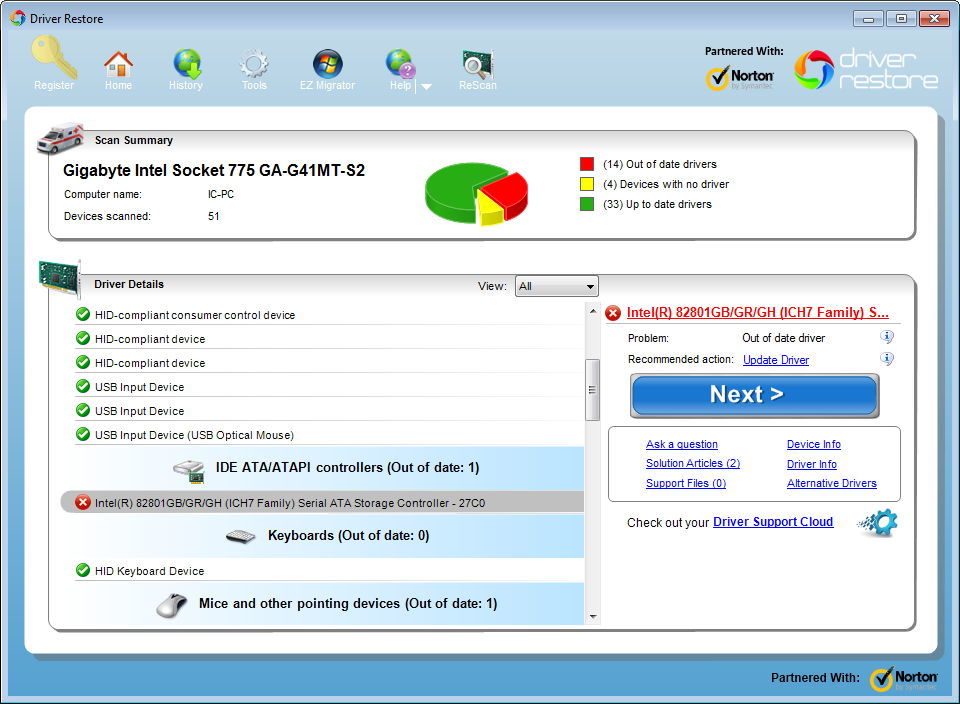This screenshot has height=704, width=960.
Task: Open the Ask a question link
Action: click(681, 444)
